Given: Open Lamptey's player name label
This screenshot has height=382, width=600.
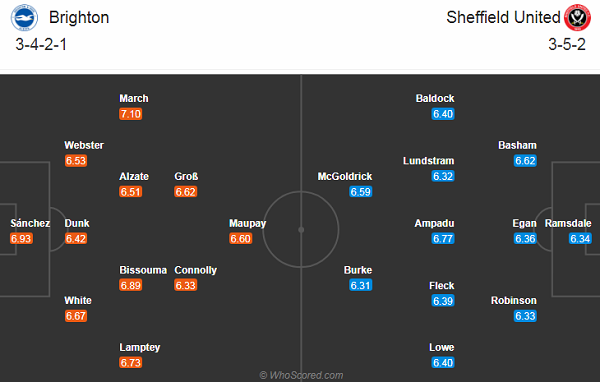Looking at the screenshot, I should pos(140,348).
